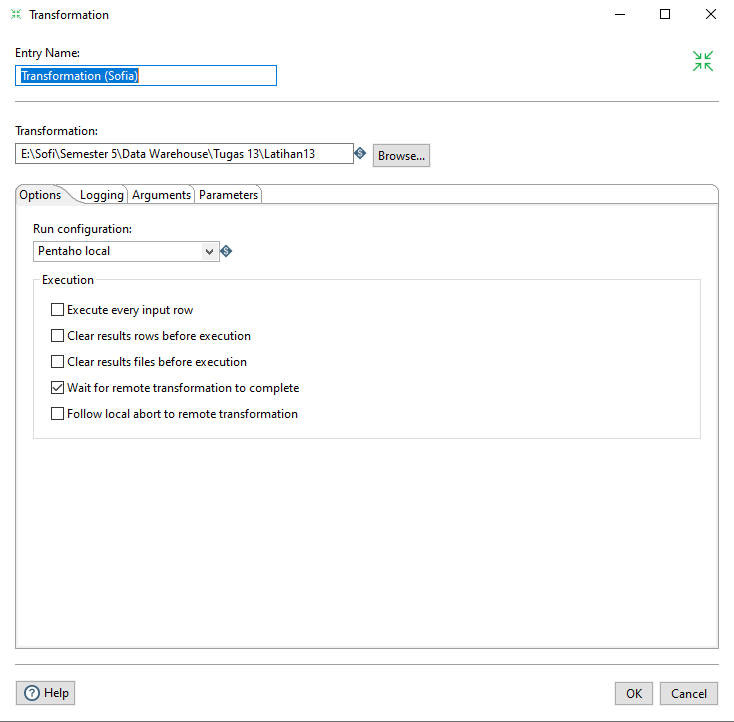The height and width of the screenshot is (722, 734).
Task: Click the variable icon beside the Transformation path
Action: [x=360, y=153]
